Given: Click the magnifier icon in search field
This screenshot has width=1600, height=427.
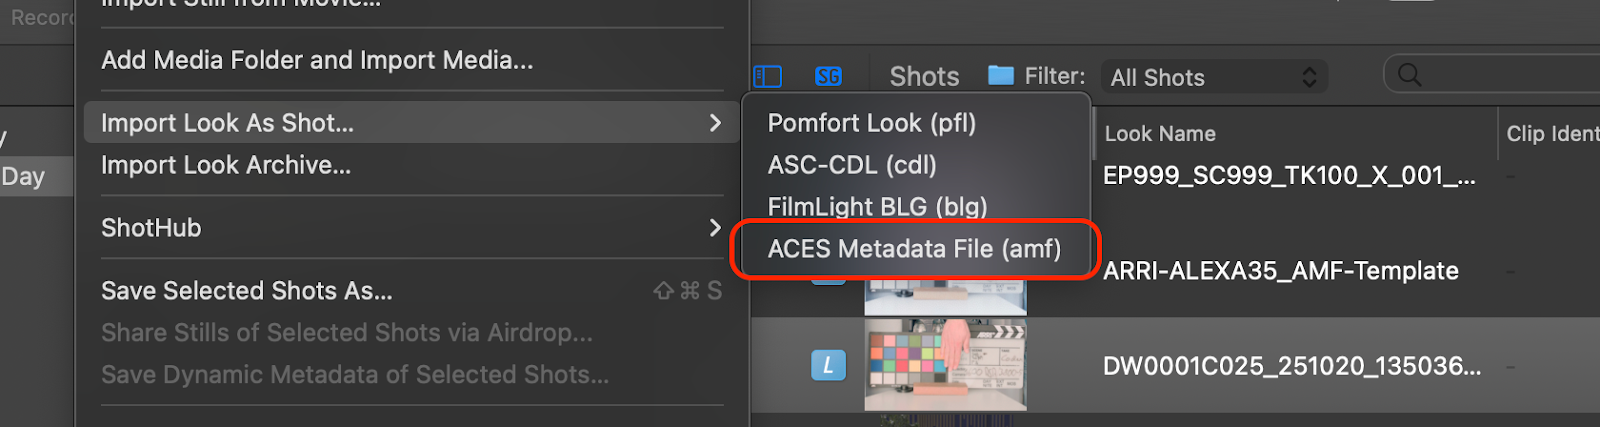Looking at the screenshot, I should pos(1409,75).
